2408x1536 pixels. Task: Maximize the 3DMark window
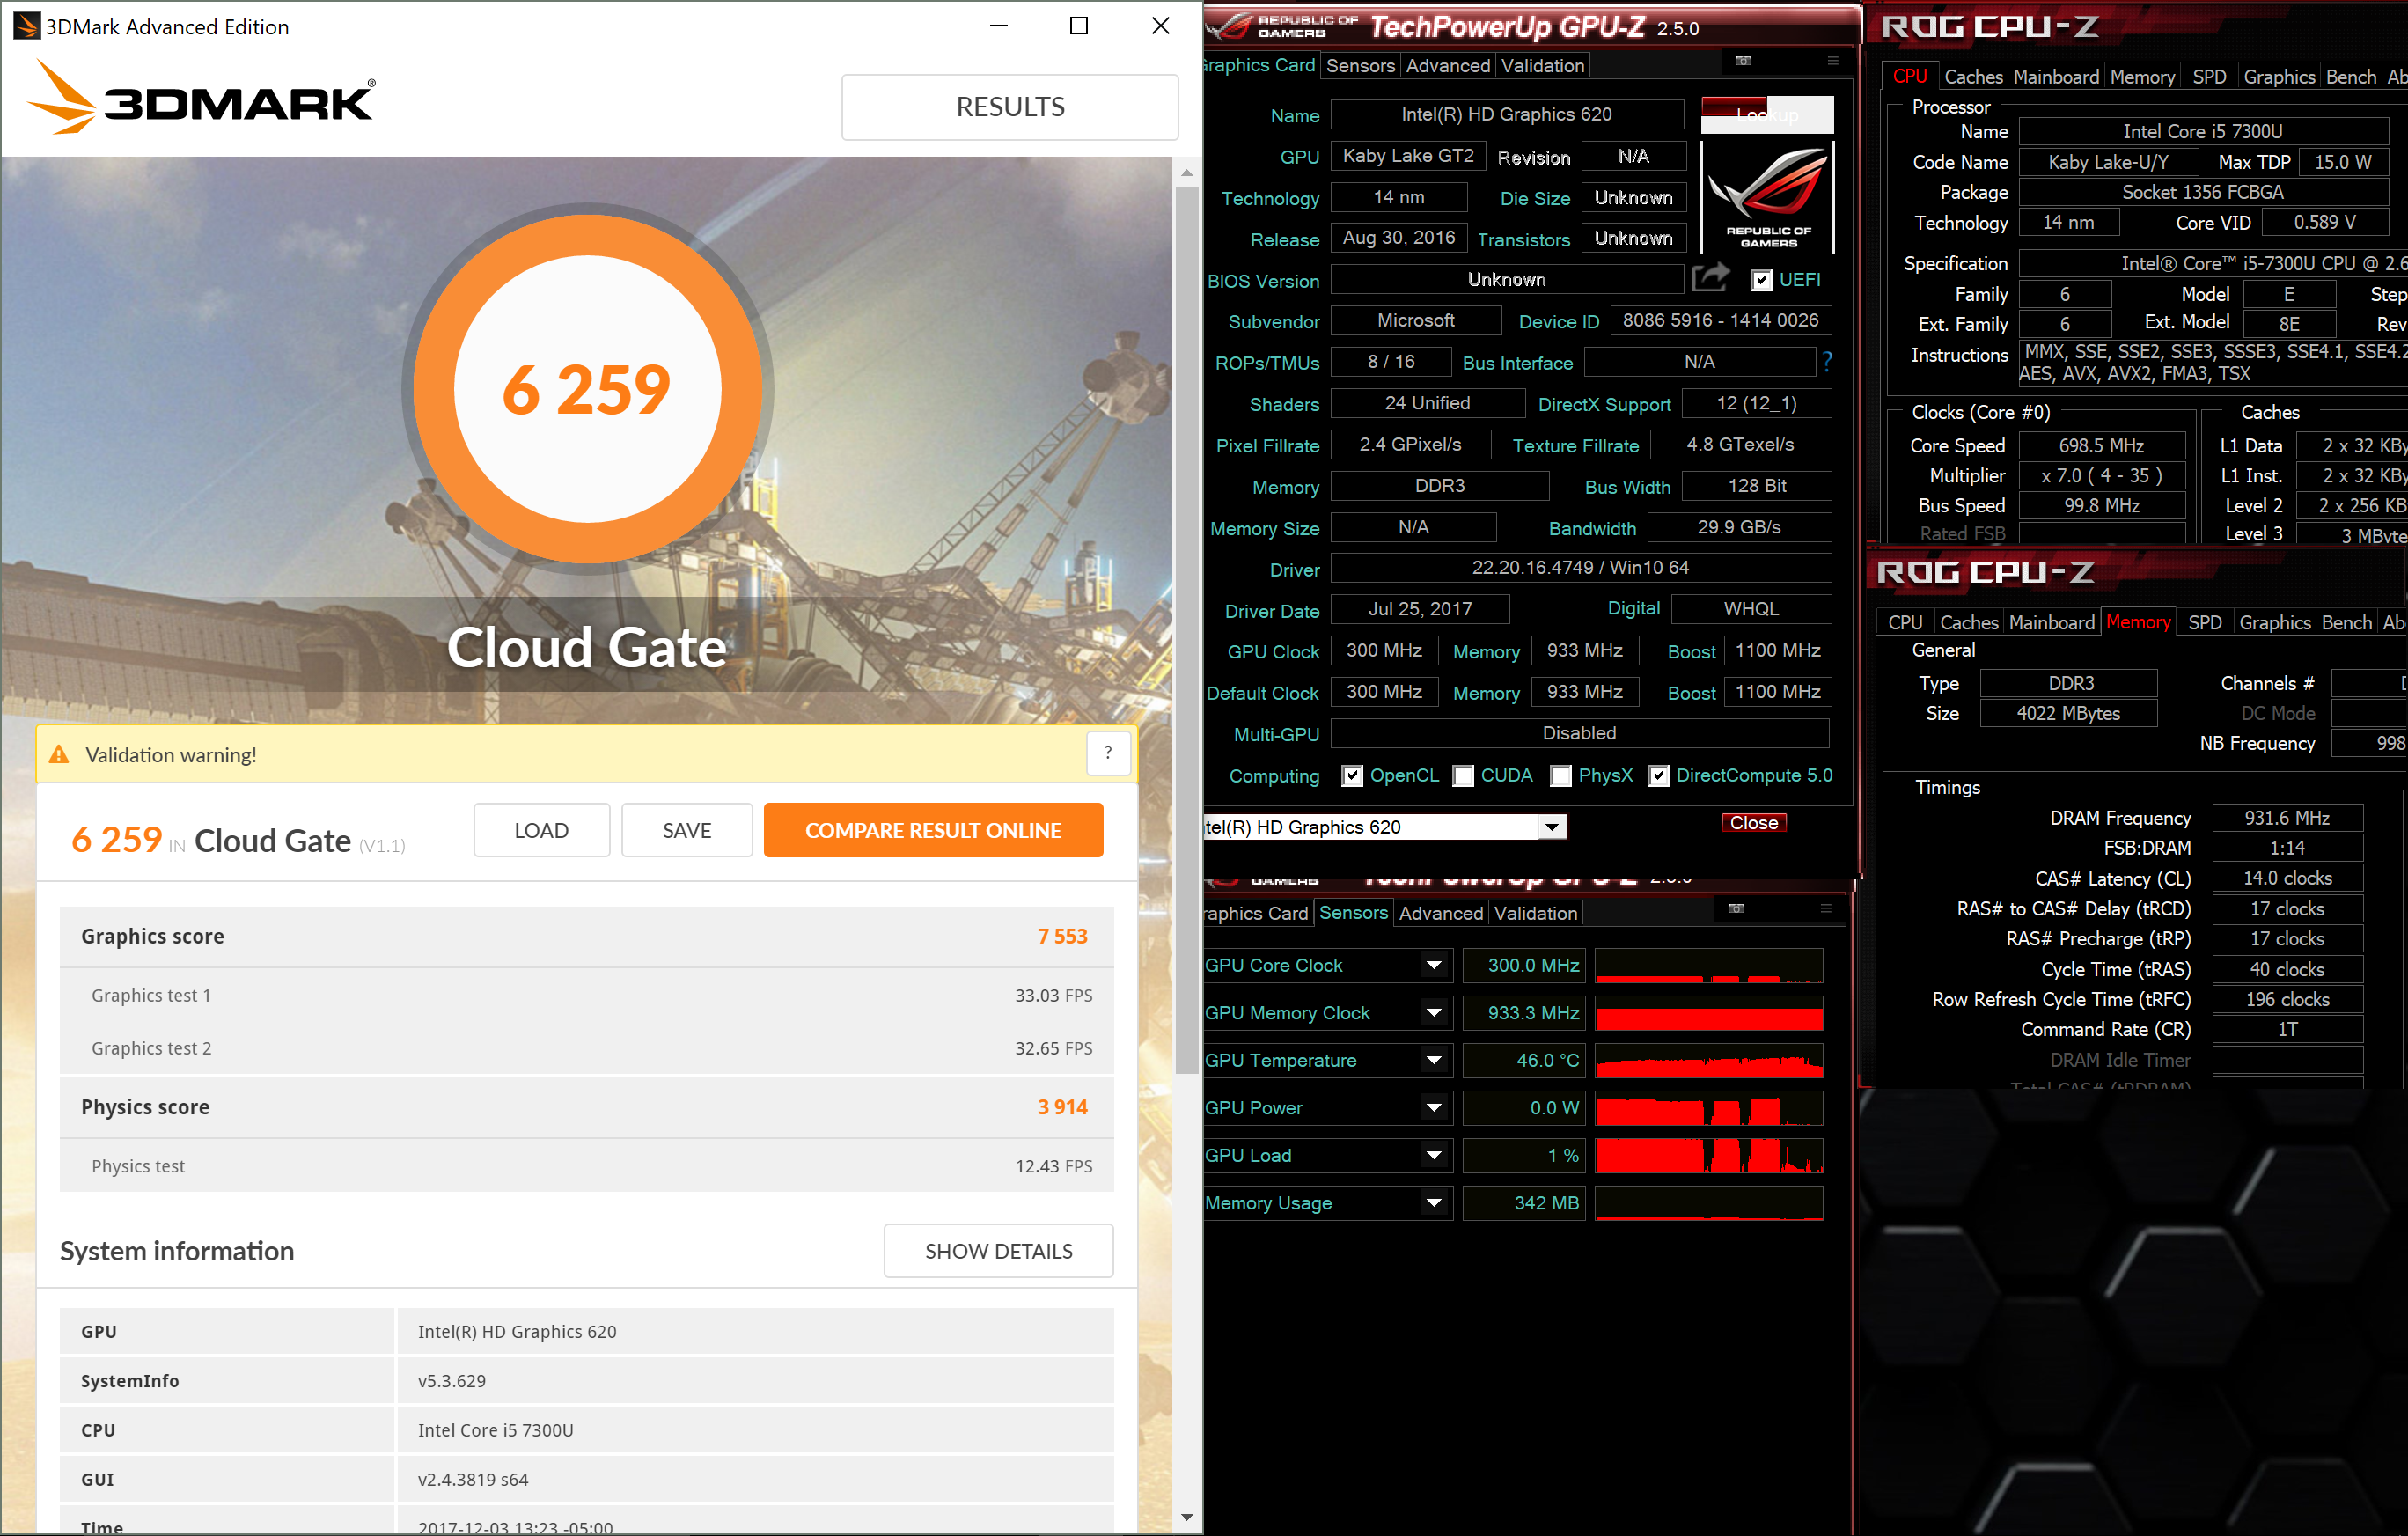pyautogui.click(x=1079, y=26)
